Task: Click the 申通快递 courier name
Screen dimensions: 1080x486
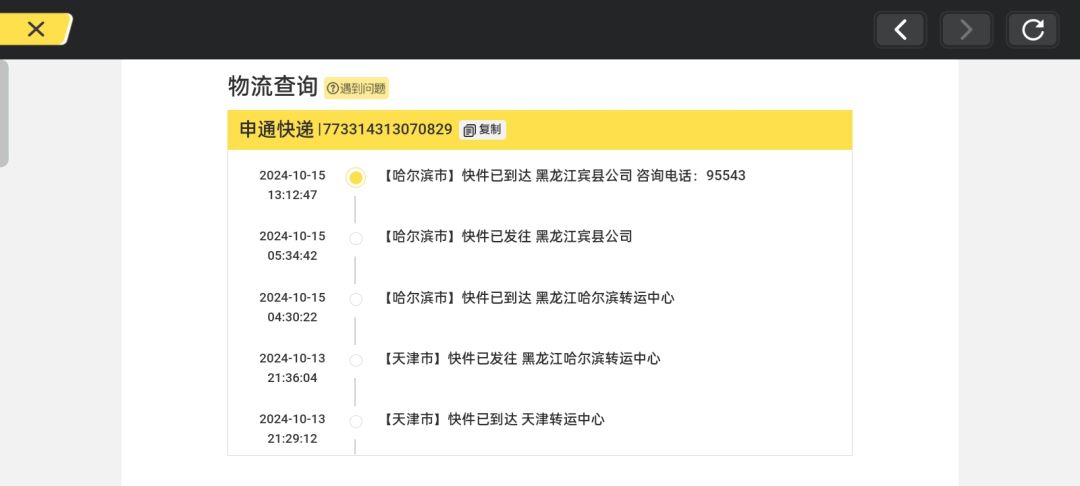Action: click(276, 129)
